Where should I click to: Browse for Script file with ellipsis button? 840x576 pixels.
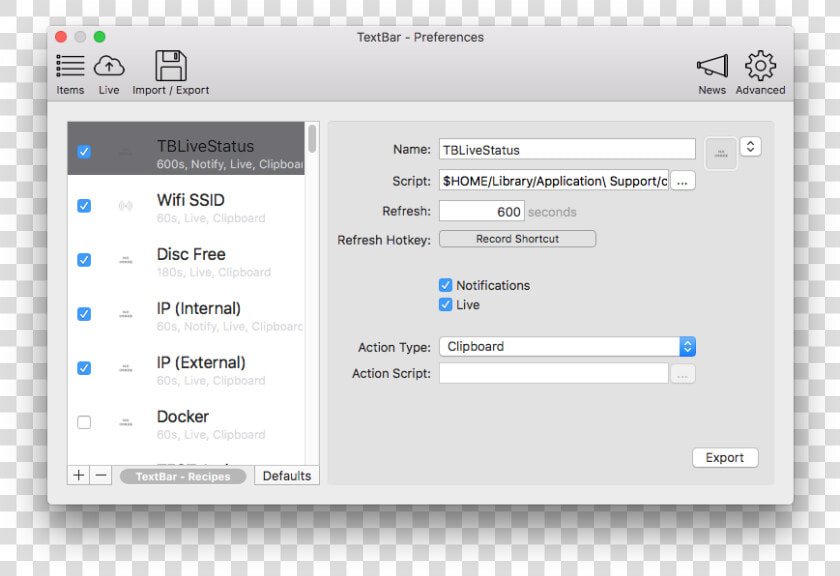[682, 181]
